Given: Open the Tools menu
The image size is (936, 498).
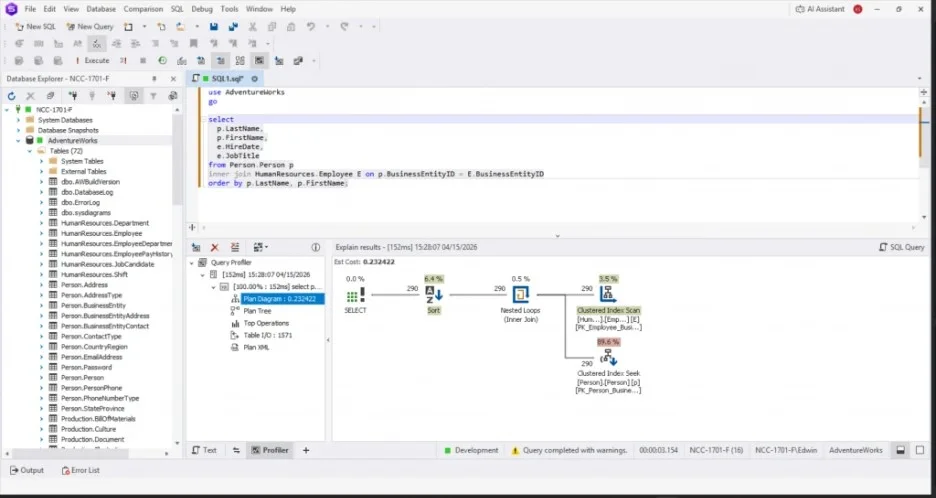Looking at the screenshot, I should coord(229,9).
